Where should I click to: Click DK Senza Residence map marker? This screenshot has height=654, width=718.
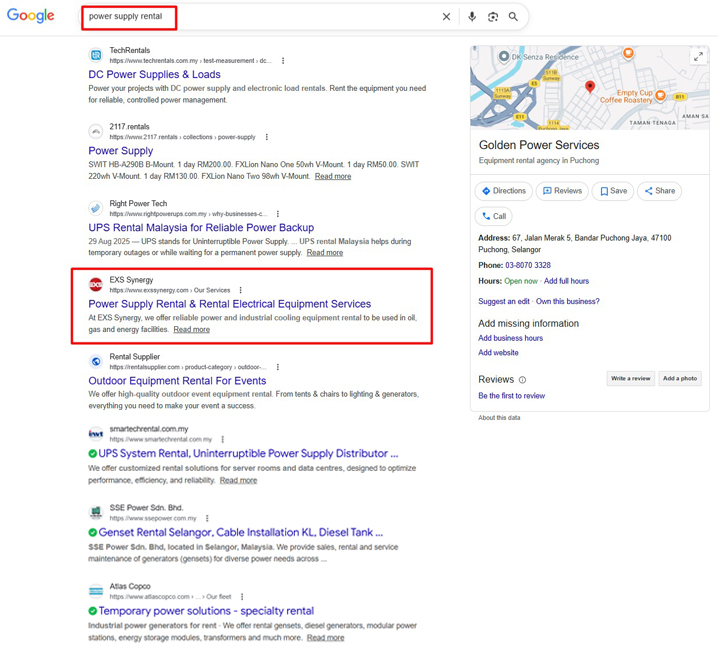(504, 56)
